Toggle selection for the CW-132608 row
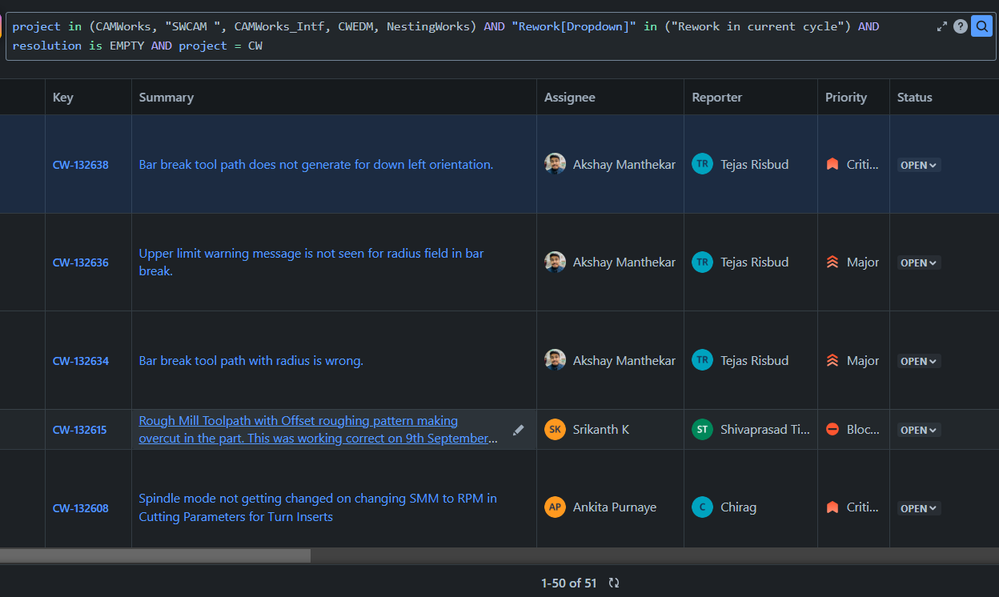The image size is (999, 597). (x=22, y=507)
